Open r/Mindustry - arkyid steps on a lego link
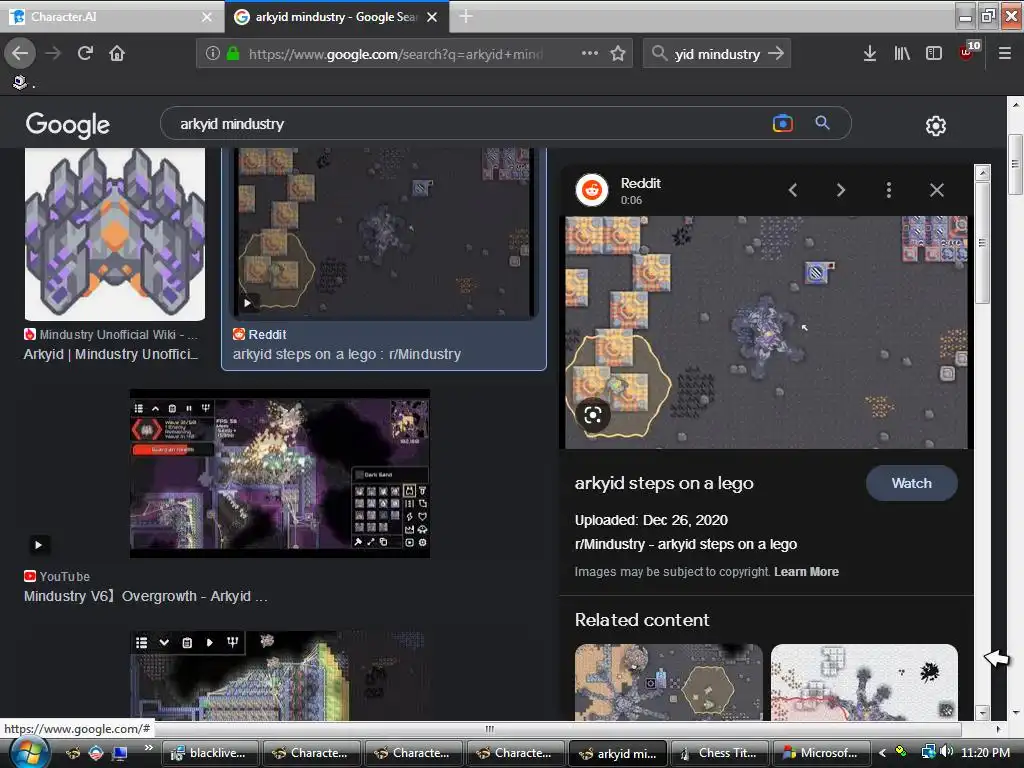The width and height of the screenshot is (1024, 768). click(686, 544)
